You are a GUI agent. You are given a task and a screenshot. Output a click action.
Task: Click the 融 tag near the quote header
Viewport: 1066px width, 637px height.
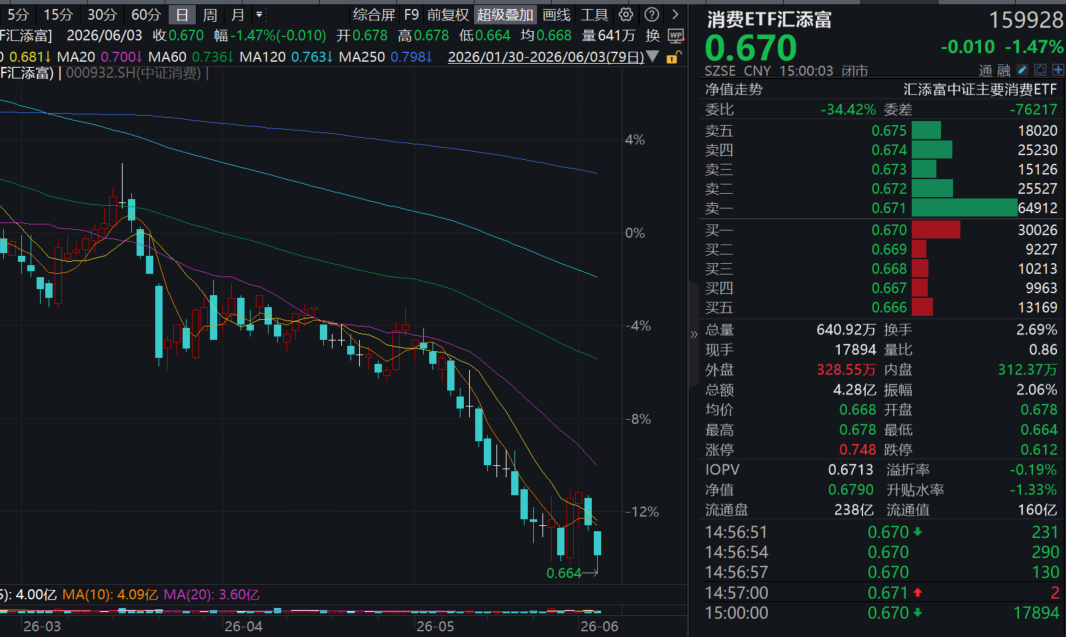[x=1003, y=70]
